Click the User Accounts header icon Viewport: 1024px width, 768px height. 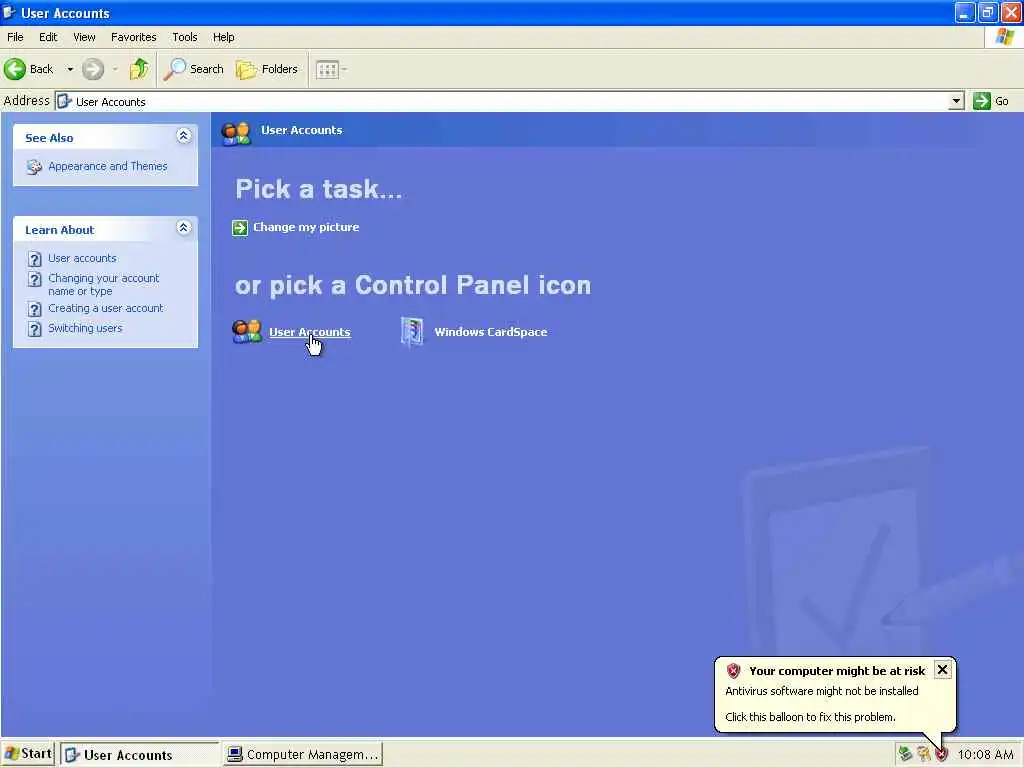coord(236,133)
